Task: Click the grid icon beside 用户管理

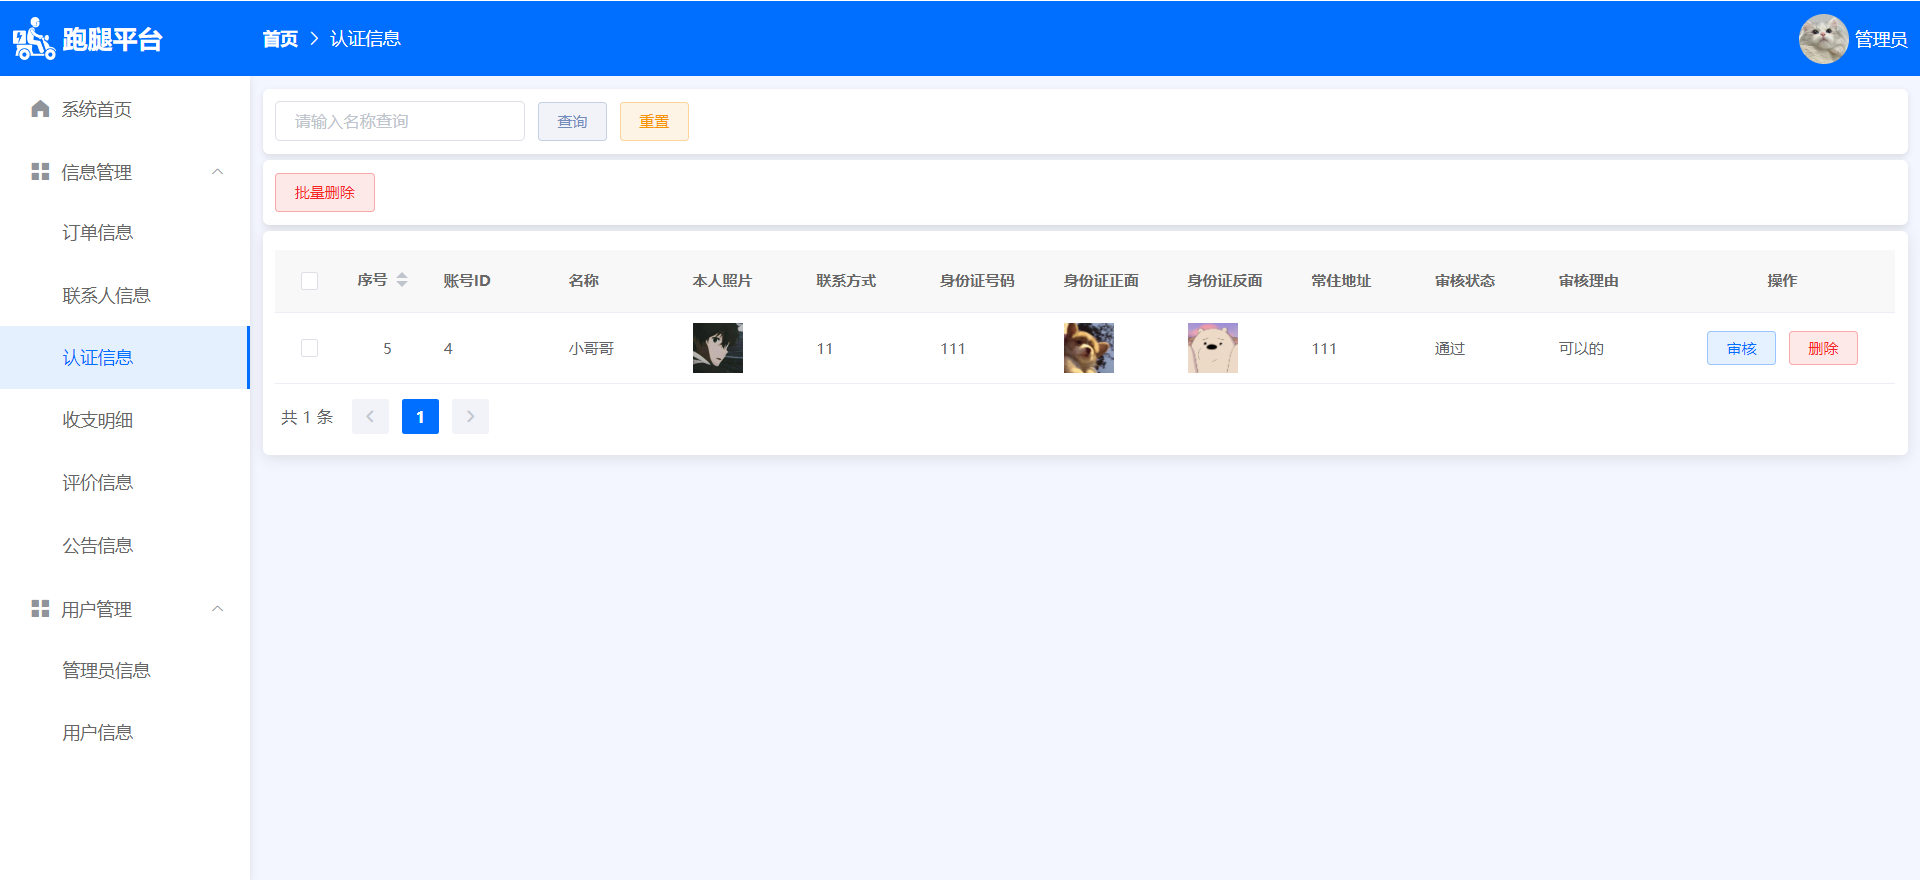Action: [40, 609]
